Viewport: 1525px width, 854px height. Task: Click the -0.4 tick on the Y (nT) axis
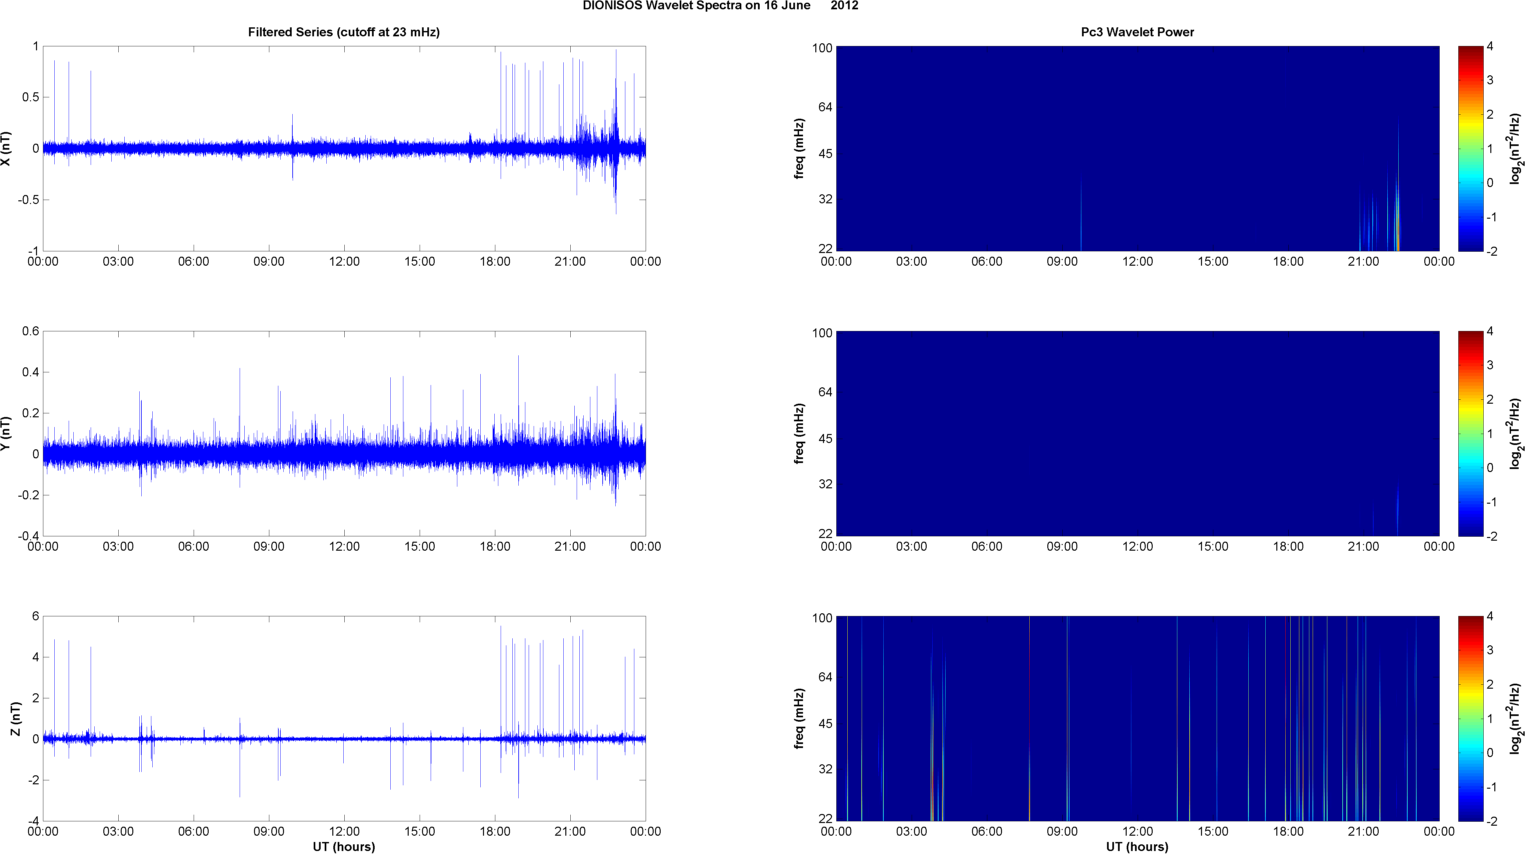click(x=27, y=536)
